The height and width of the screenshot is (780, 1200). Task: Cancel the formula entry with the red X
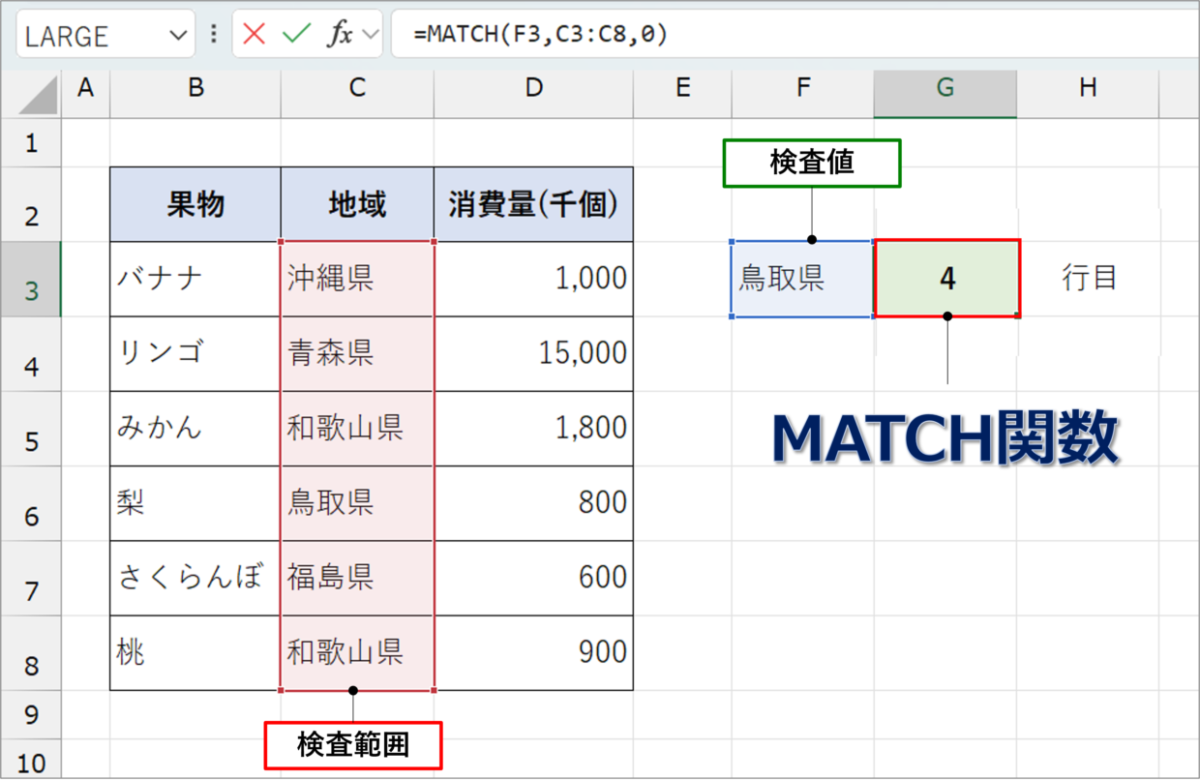click(254, 33)
